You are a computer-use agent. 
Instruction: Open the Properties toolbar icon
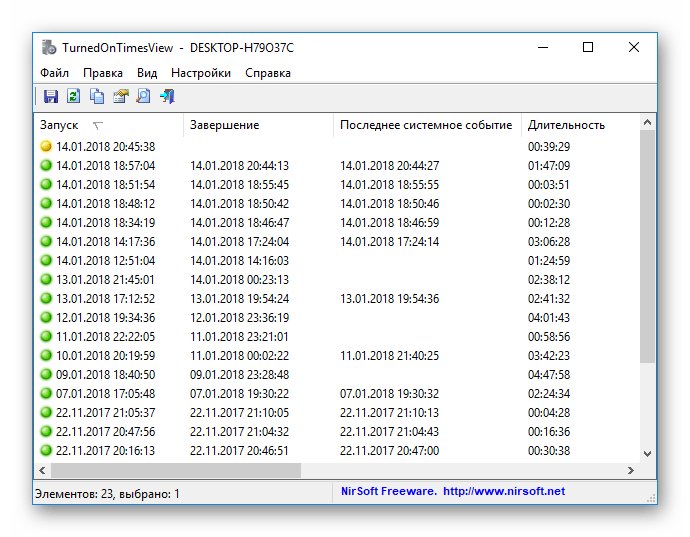click(121, 97)
